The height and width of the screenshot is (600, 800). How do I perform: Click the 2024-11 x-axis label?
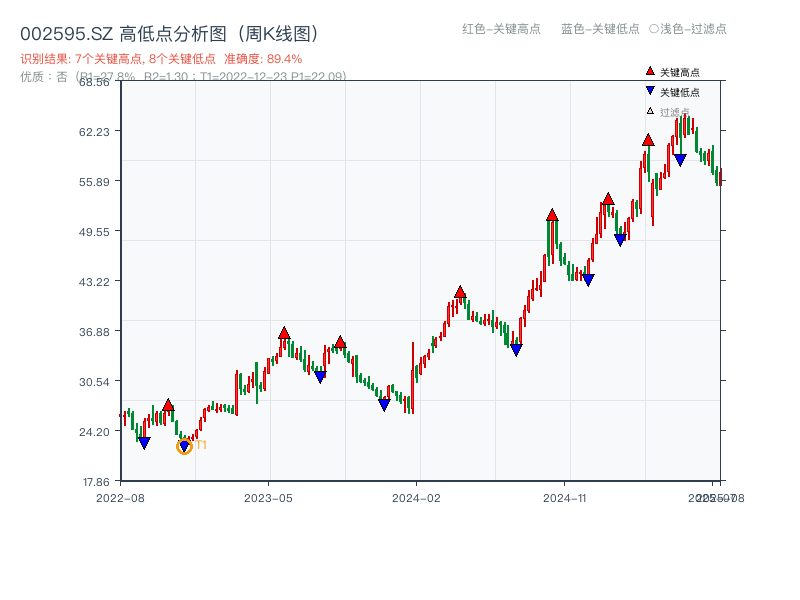(565, 498)
